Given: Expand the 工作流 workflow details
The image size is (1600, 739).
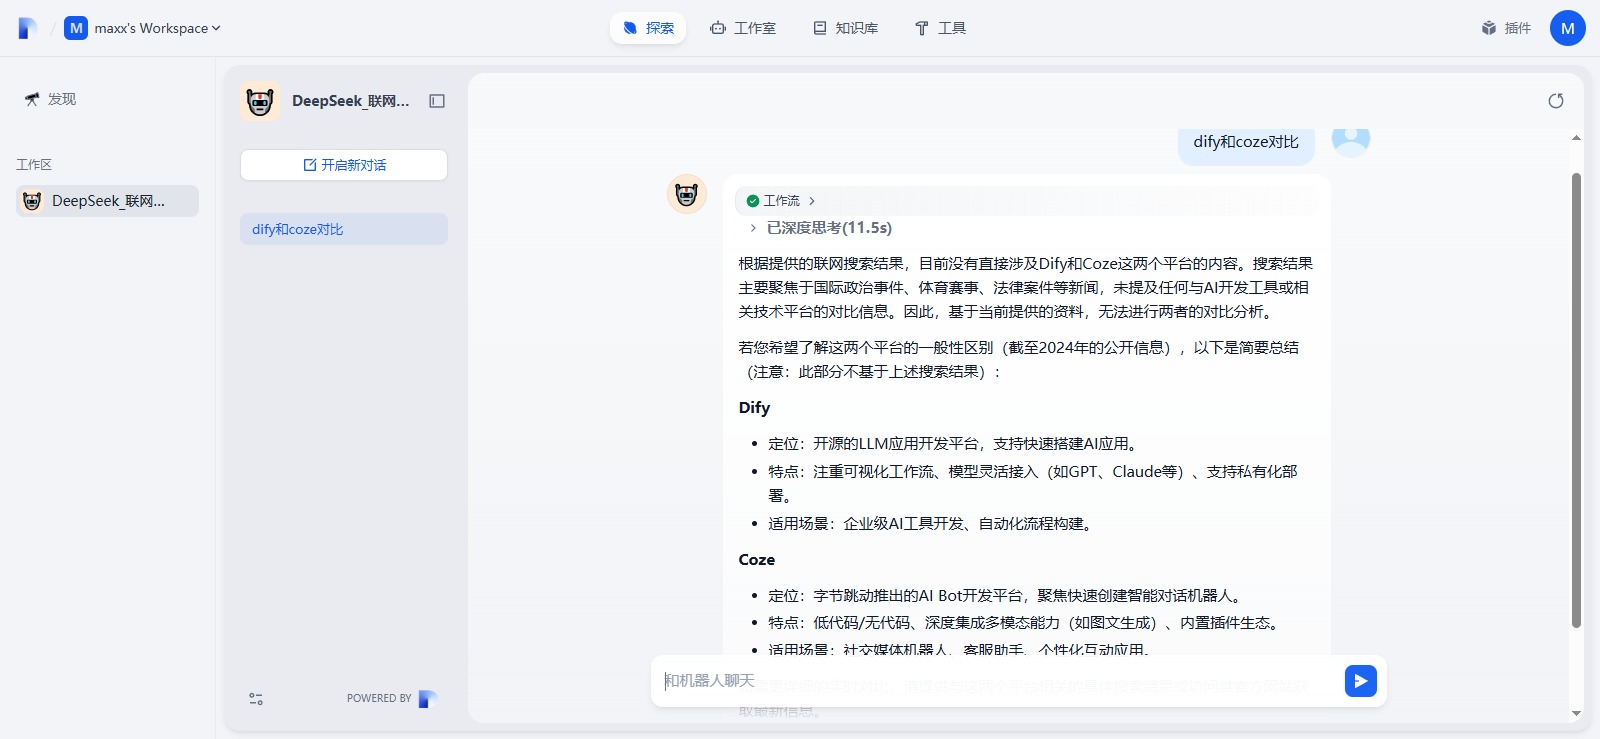Looking at the screenshot, I should [782, 201].
